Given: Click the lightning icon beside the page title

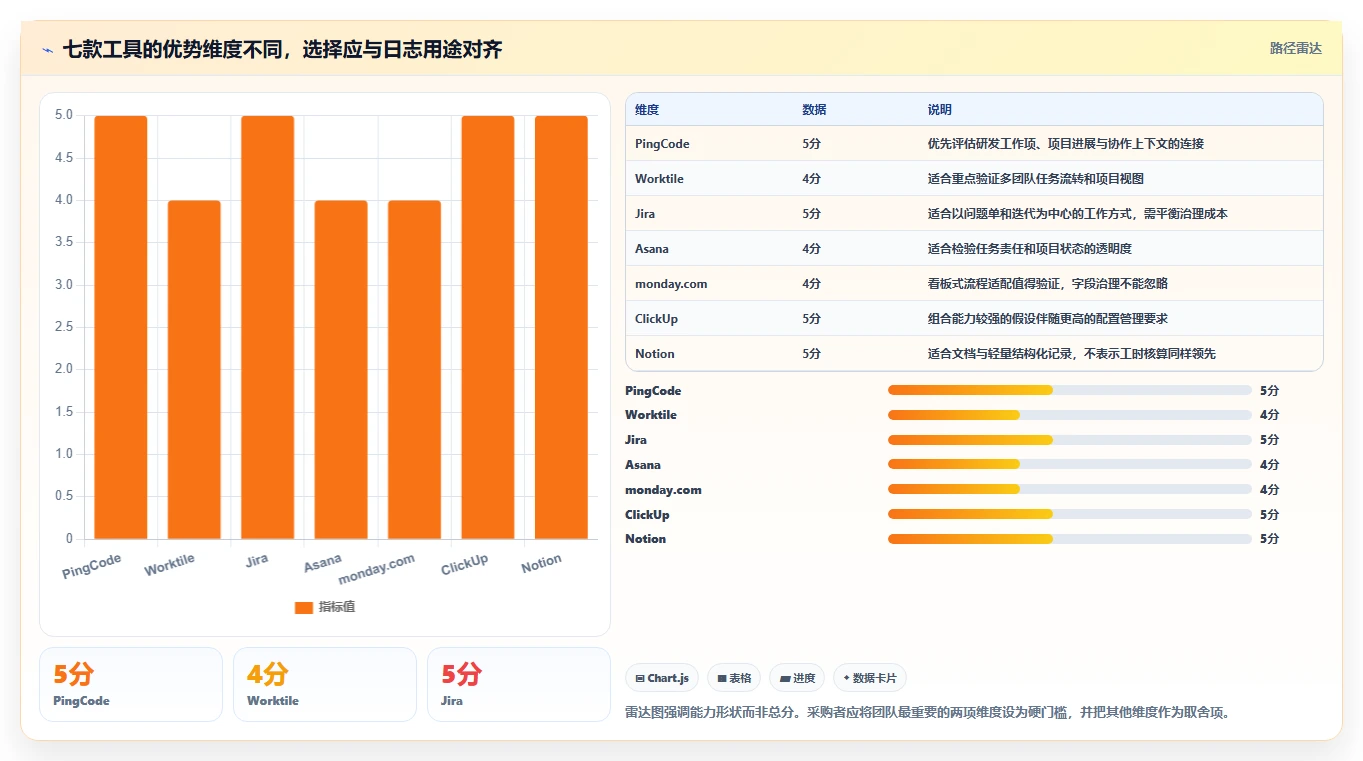Looking at the screenshot, I should click(47, 50).
